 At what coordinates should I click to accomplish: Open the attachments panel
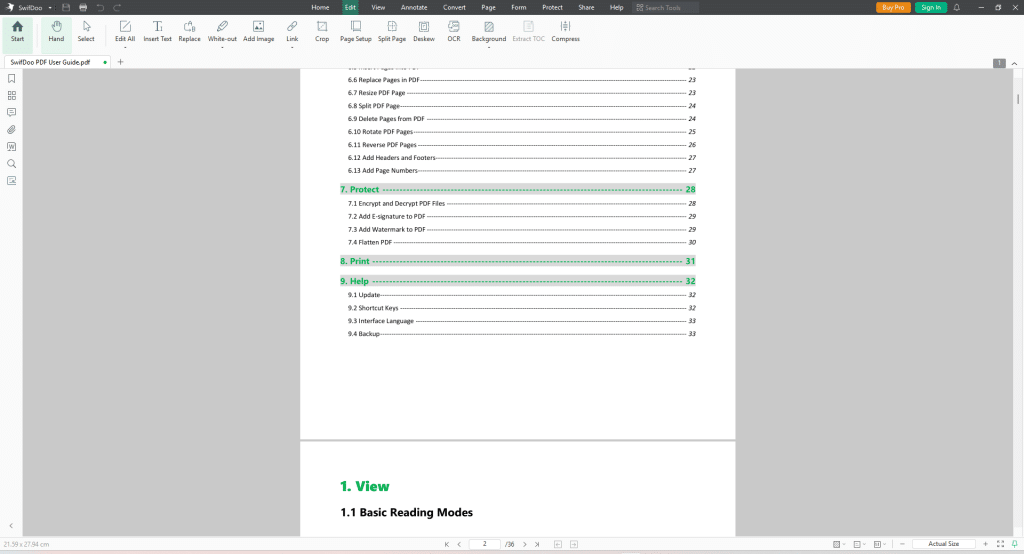(x=11, y=129)
